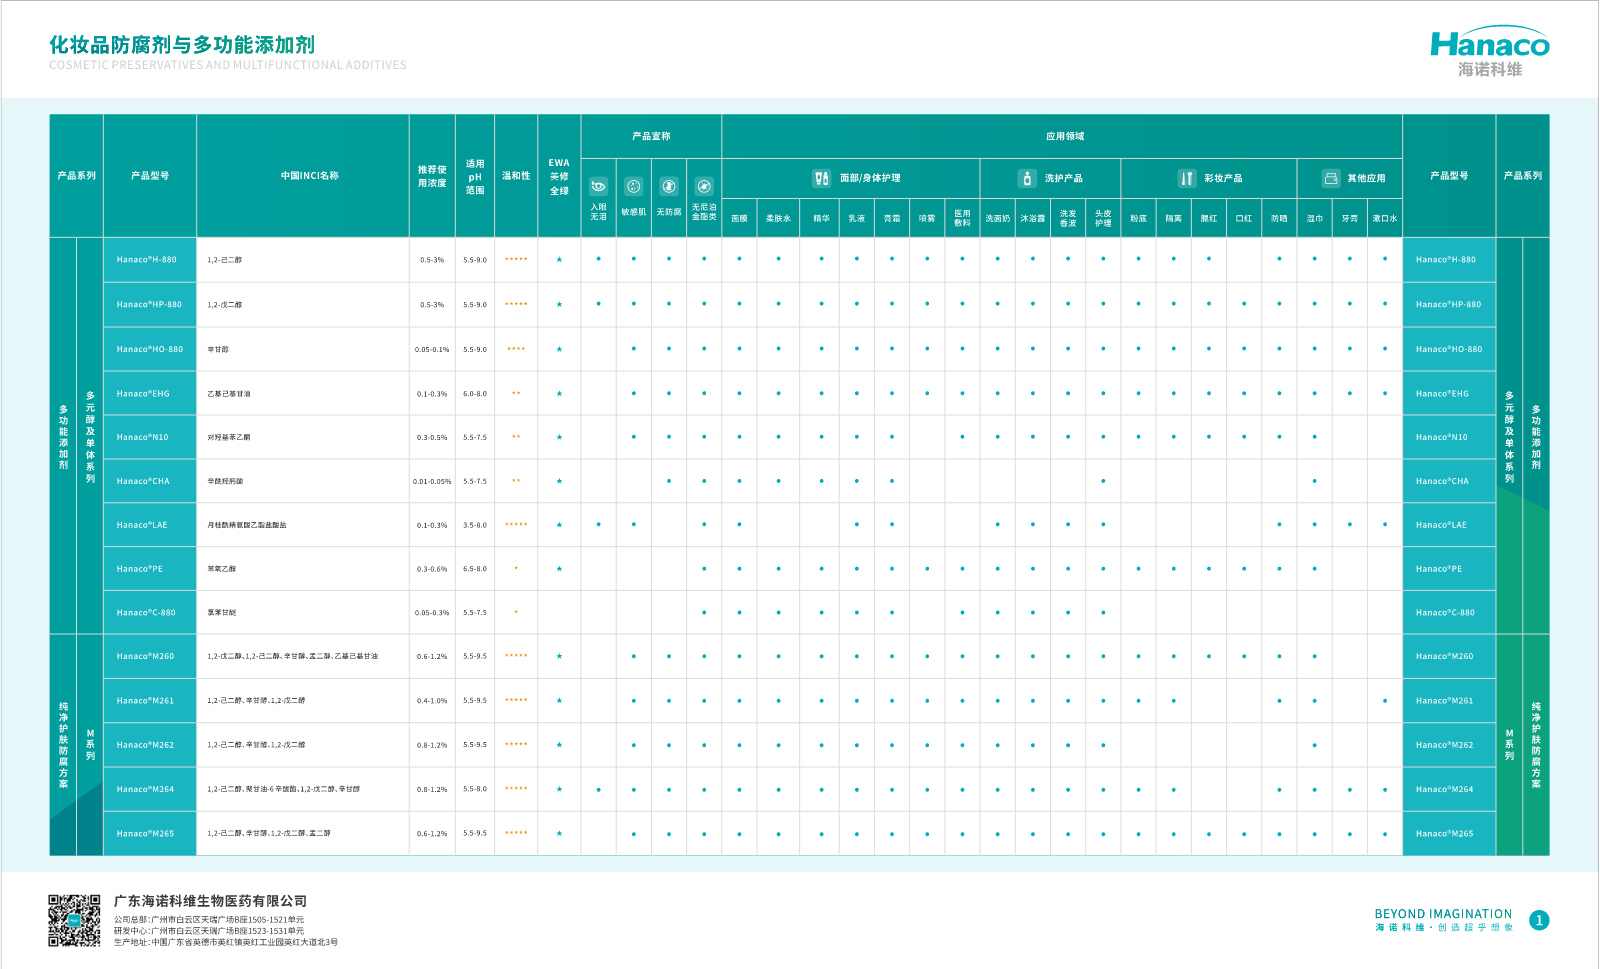Click the 医用敷料 column header
The height and width of the screenshot is (969, 1600).
pos(962,218)
